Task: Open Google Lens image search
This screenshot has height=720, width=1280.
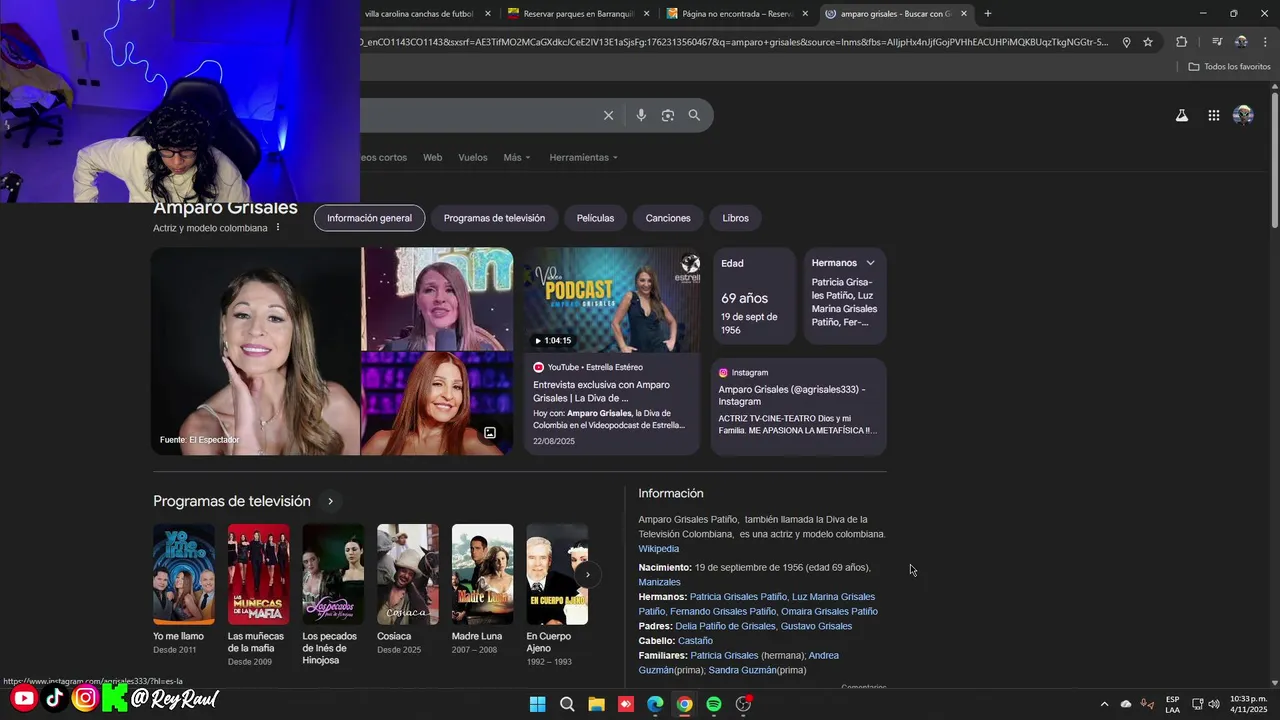Action: [668, 115]
